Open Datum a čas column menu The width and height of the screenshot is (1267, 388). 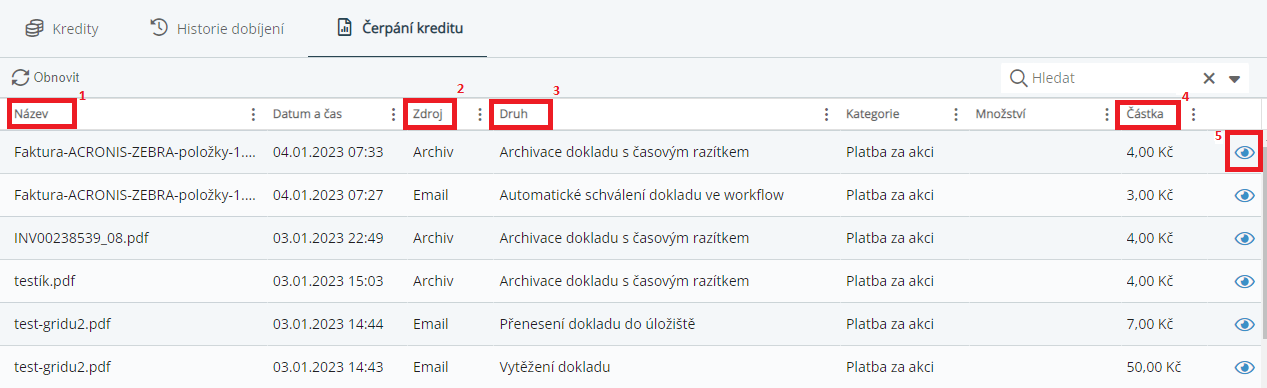pos(393,114)
